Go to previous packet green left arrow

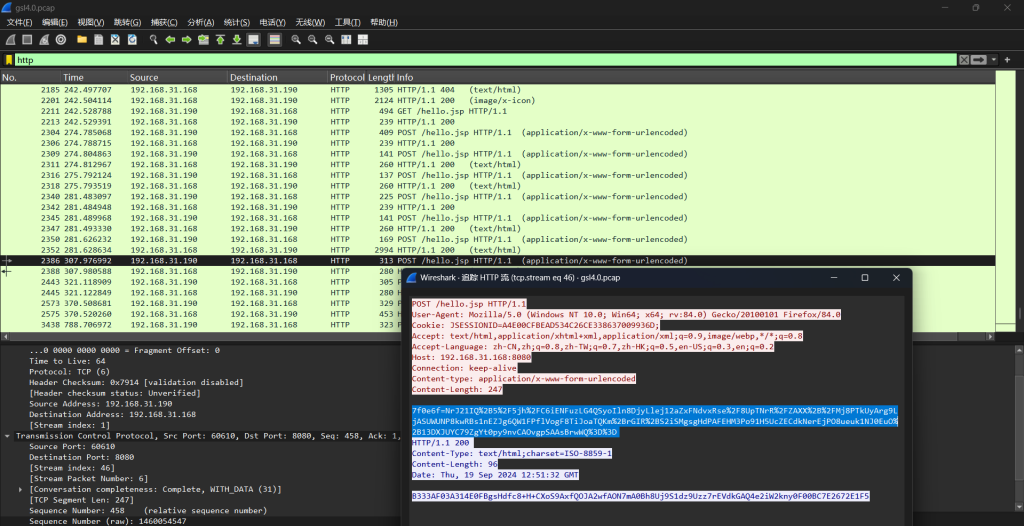171,40
